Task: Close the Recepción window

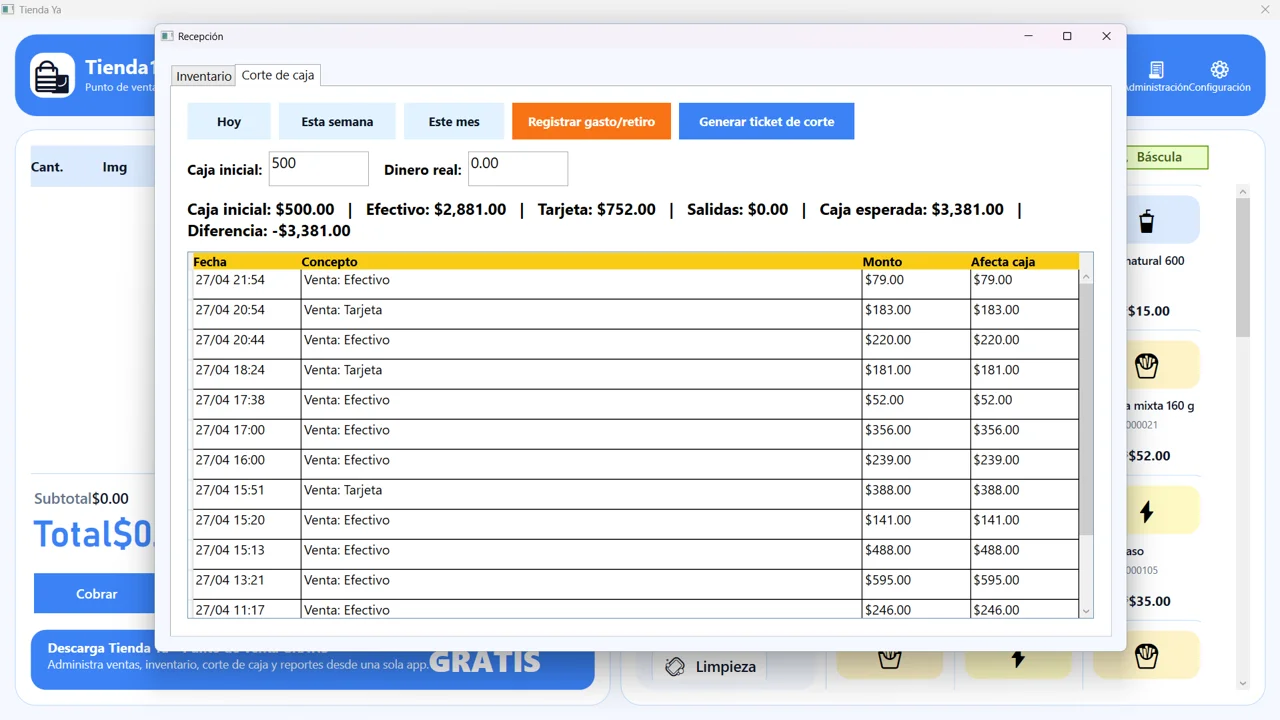Action: (x=1106, y=36)
